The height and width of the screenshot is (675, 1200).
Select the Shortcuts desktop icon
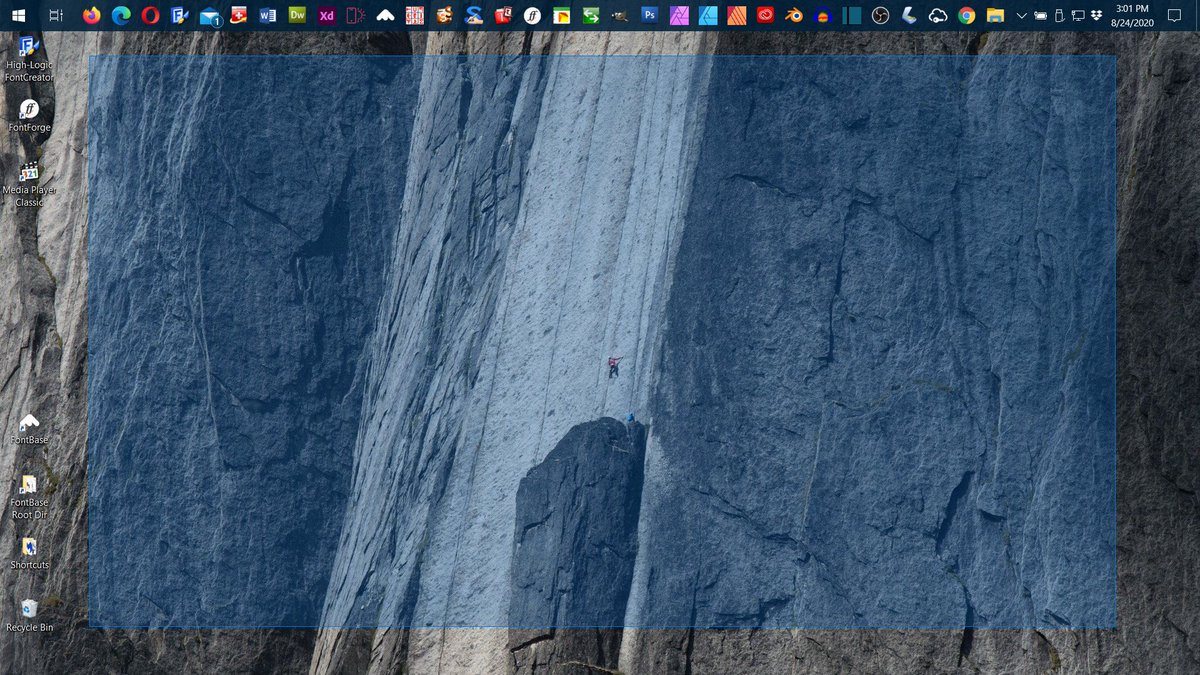29,553
